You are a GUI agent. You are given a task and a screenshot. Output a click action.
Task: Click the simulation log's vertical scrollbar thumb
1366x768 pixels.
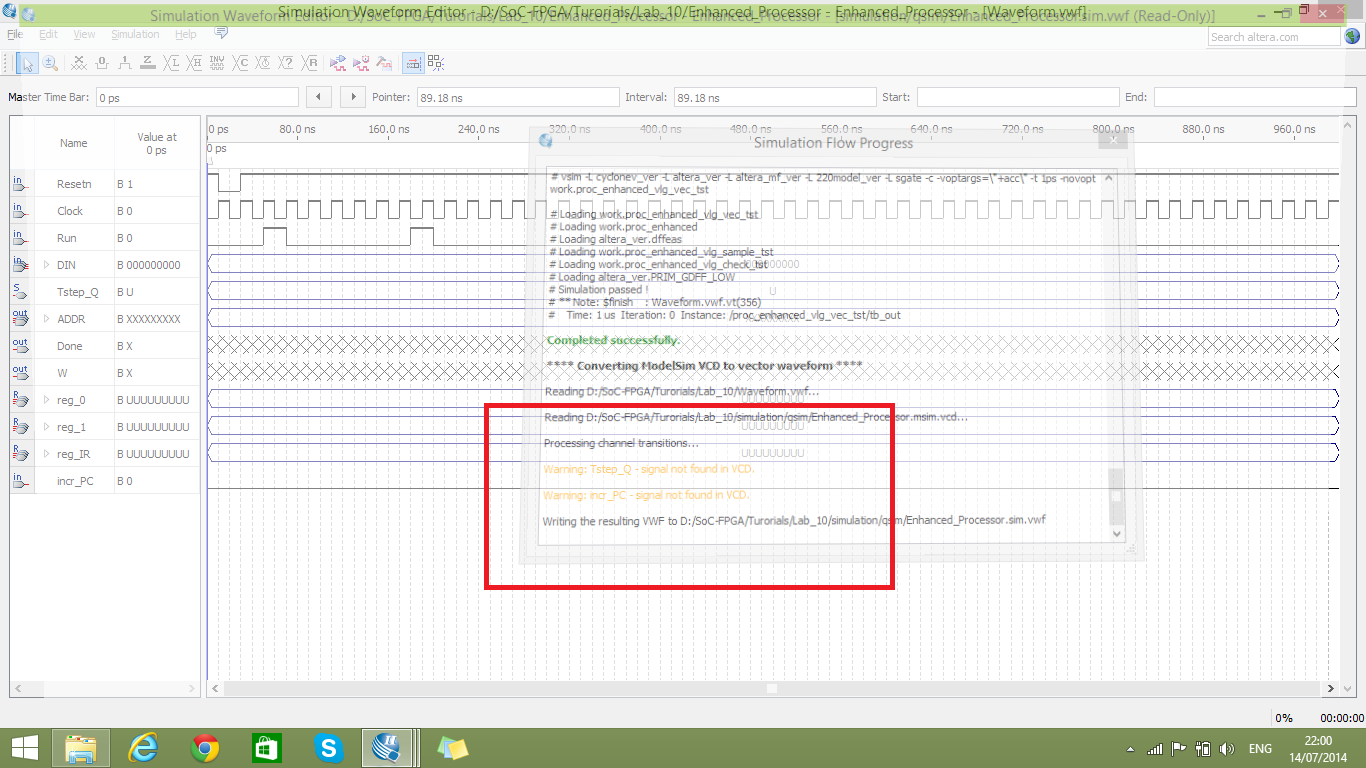click(x=1117, y=496)
